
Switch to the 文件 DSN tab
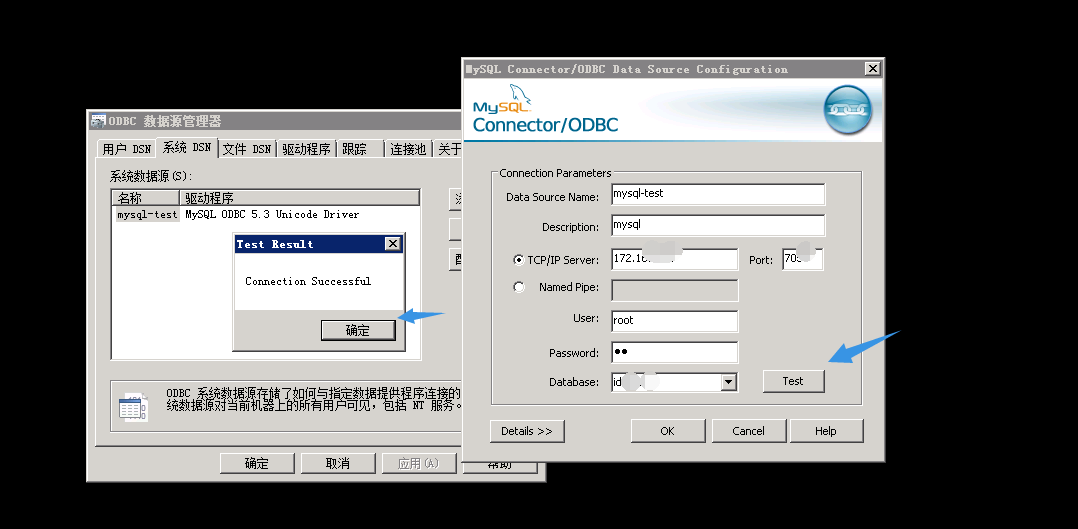click(247, 149)
